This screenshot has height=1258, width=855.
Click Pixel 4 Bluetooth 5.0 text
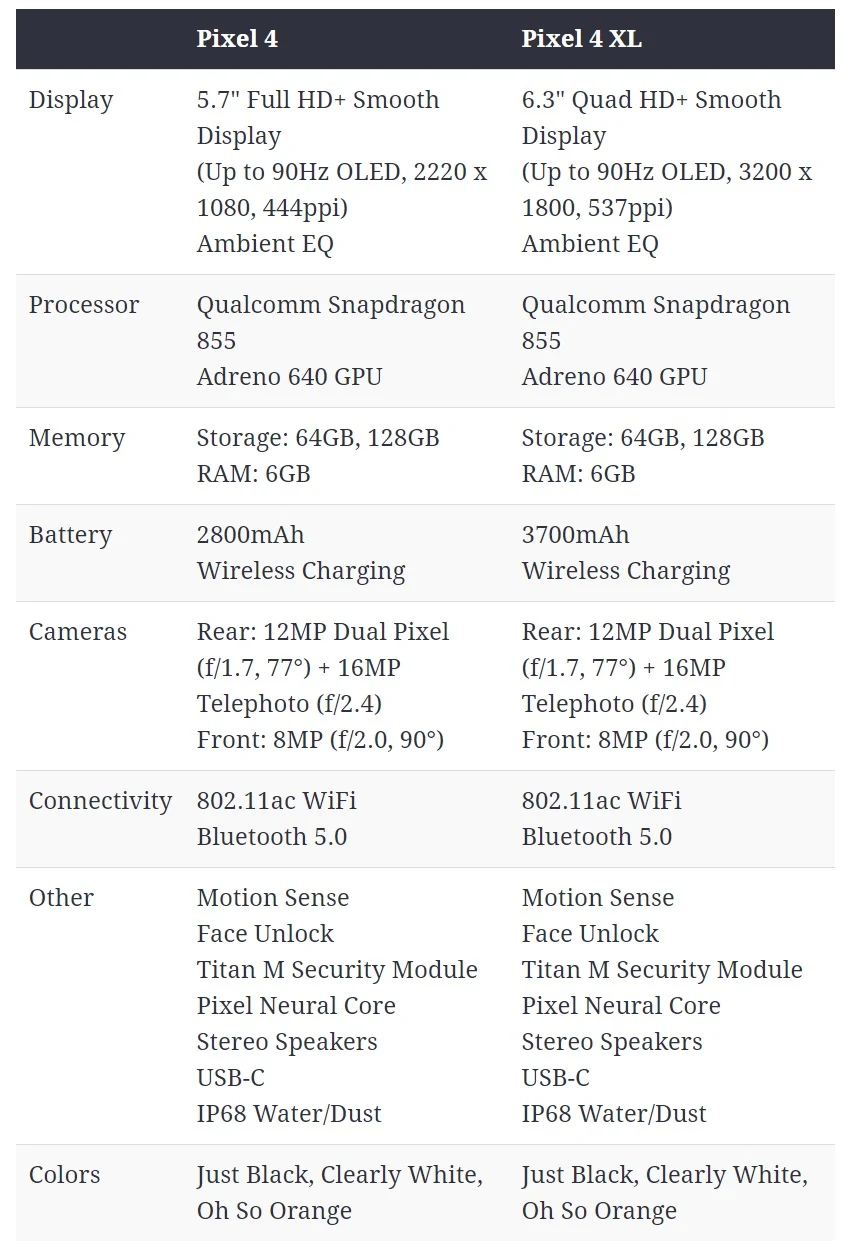coord(272,837)
